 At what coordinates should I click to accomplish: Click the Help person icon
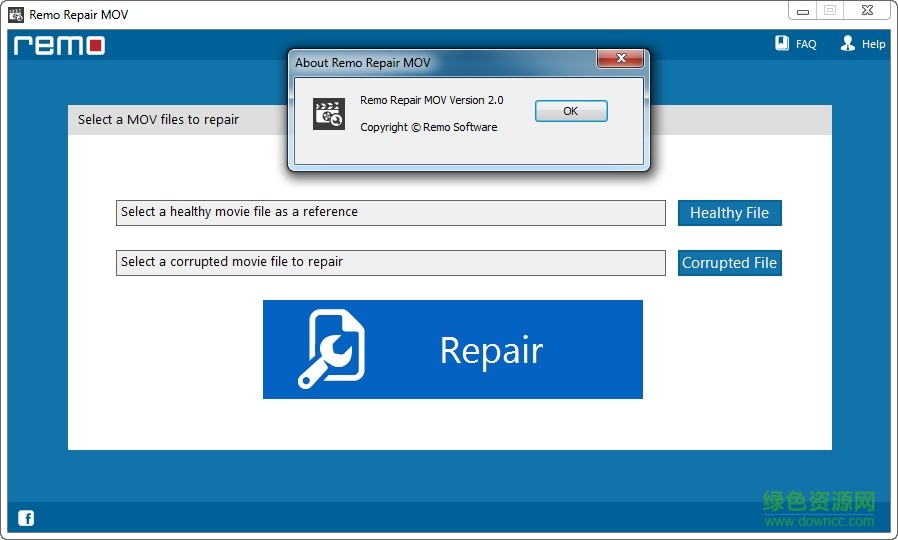point(848,44)
